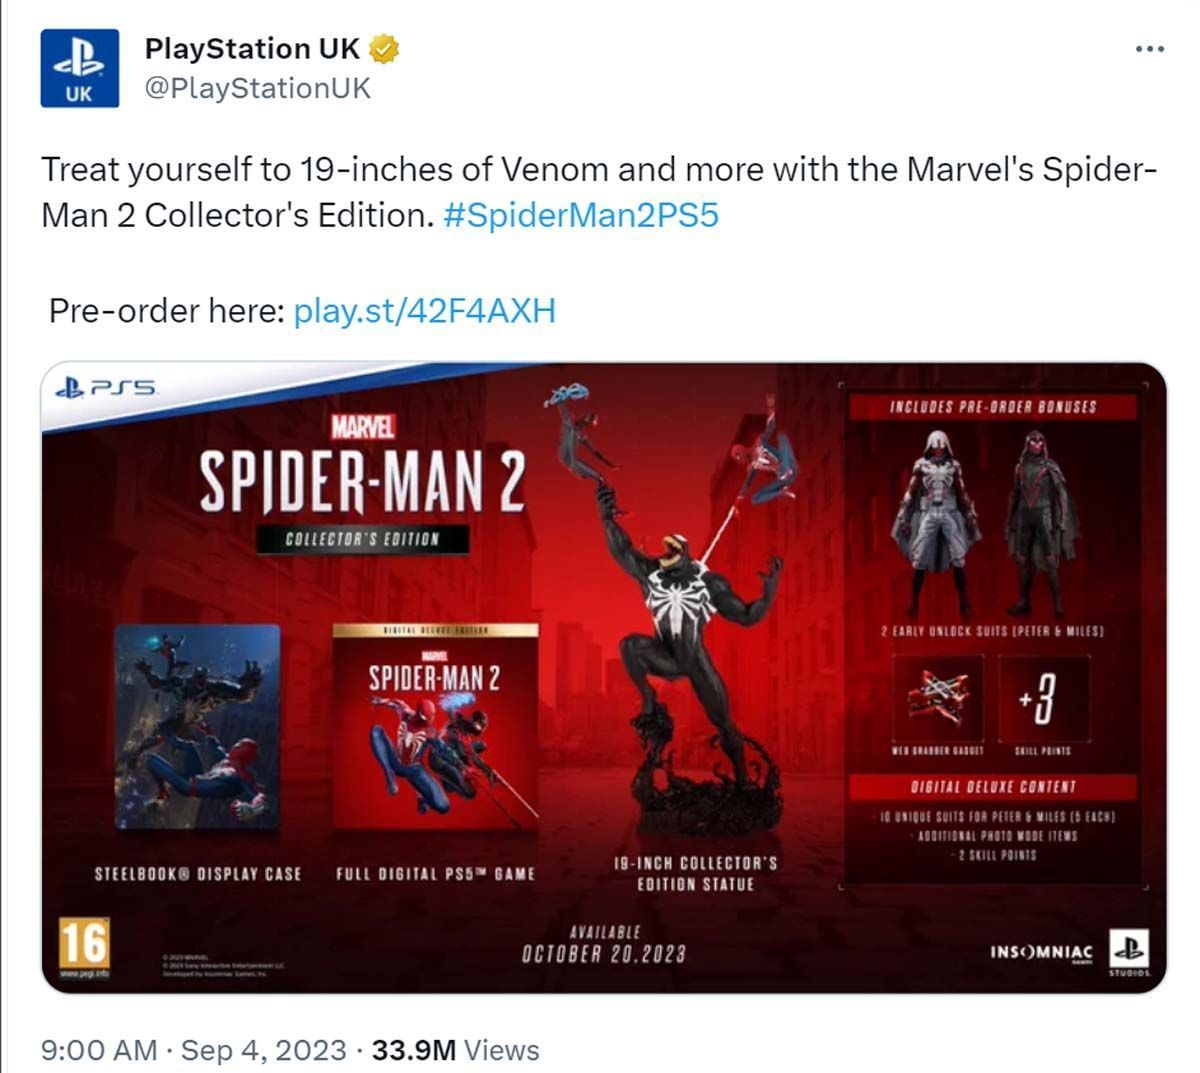Click the Marvel logo above the title

(x=364, y=427)
